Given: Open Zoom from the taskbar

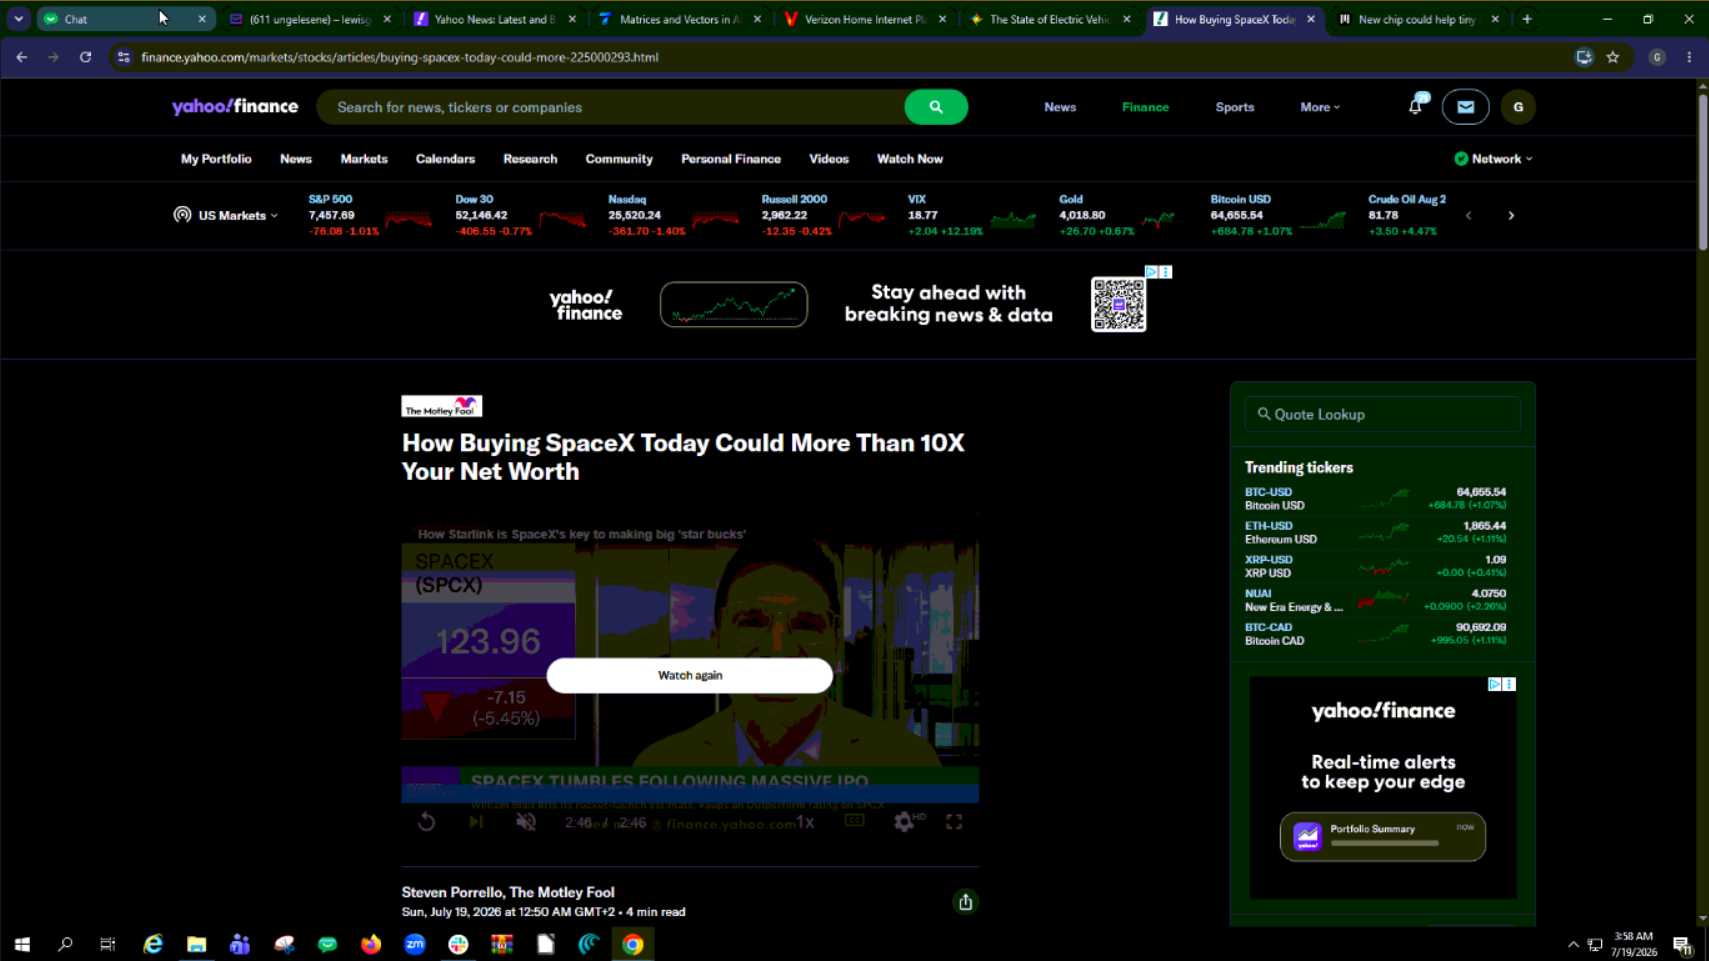Looking at the screenshot, I should 415,944.
